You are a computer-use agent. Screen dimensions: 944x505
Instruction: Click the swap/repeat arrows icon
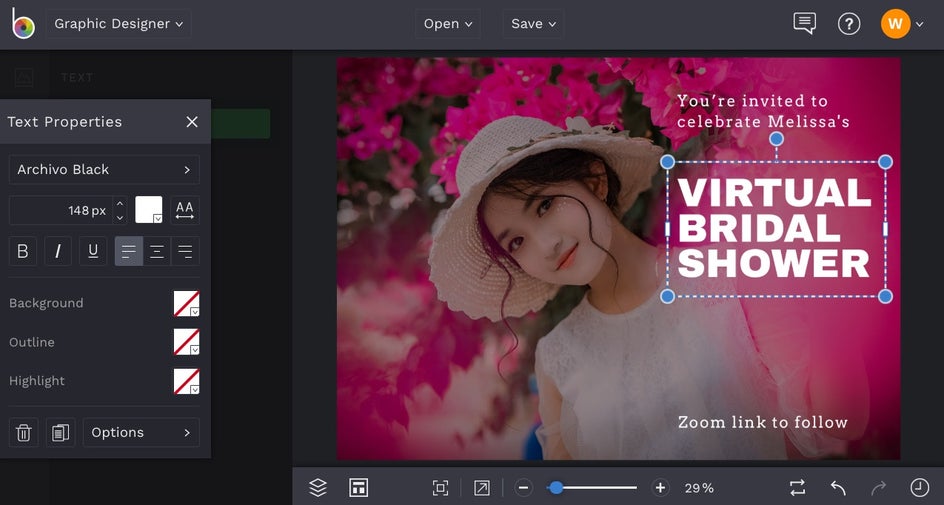coord(798,488)
